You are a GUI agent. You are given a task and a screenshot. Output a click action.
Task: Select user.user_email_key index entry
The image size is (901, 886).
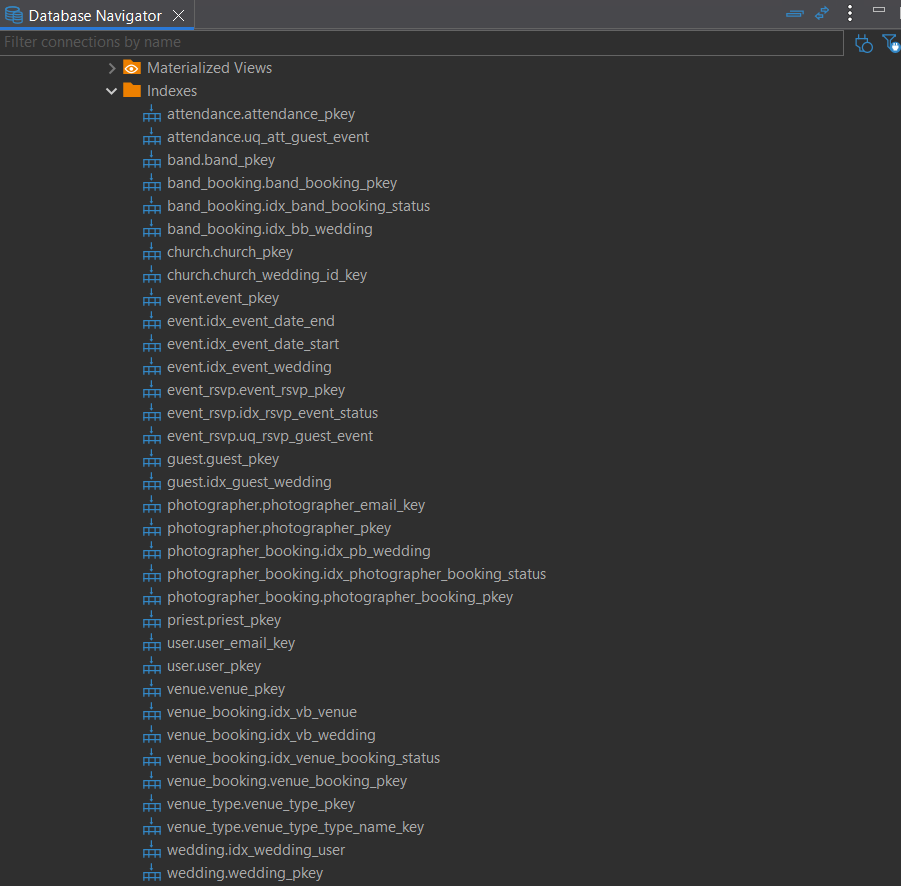[230, 643]
